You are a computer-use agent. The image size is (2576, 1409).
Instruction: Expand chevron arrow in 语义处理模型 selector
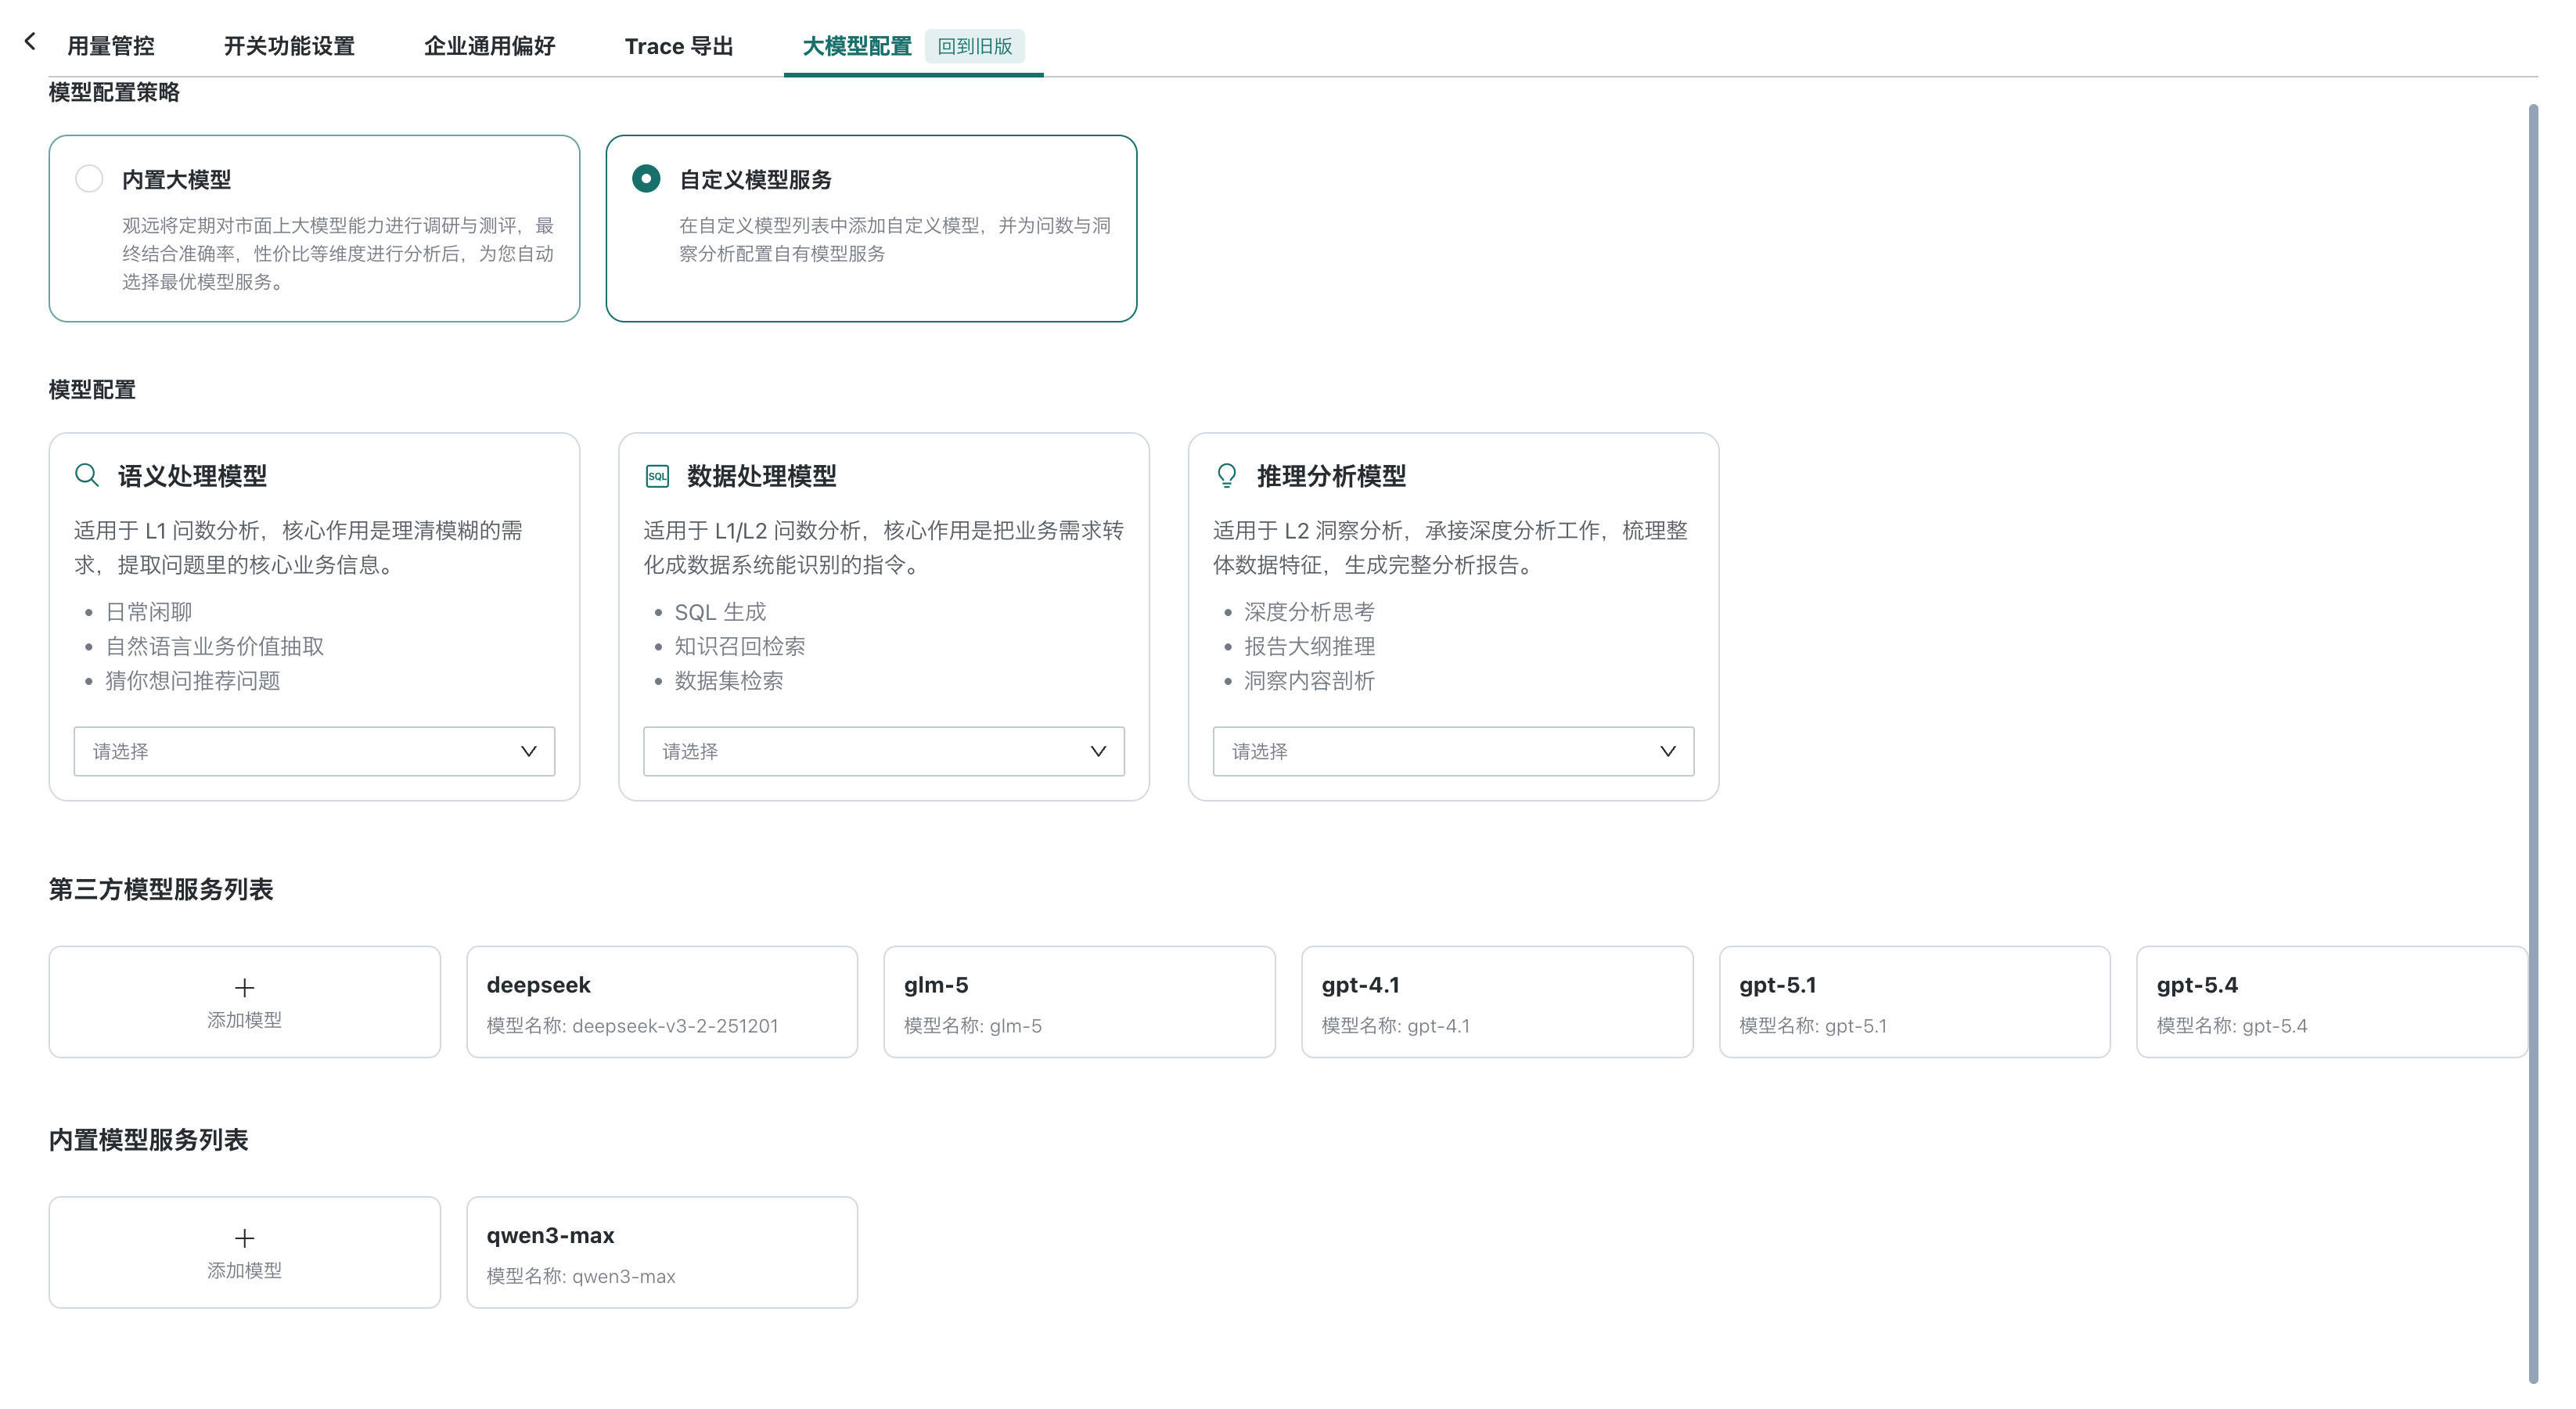point(529,751)
